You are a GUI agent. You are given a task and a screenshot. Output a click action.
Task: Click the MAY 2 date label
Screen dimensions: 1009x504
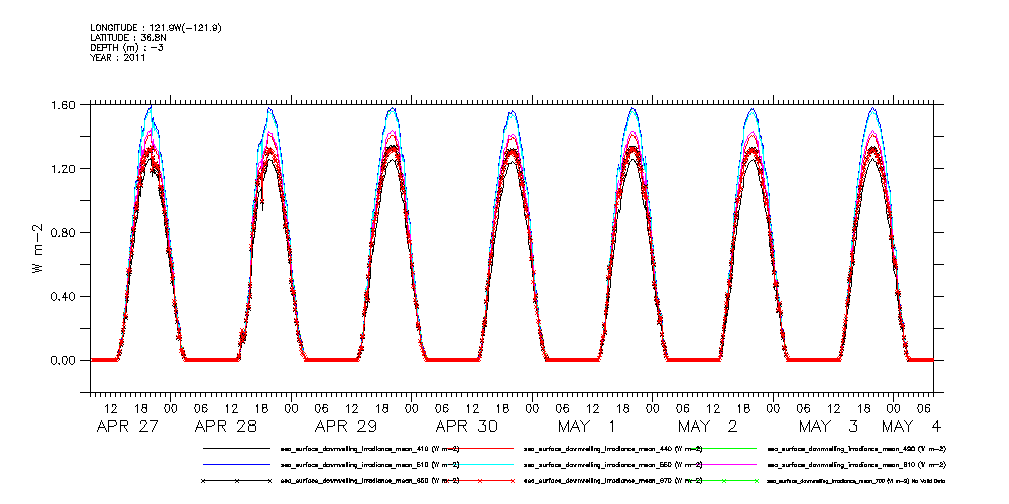(708, 426)
